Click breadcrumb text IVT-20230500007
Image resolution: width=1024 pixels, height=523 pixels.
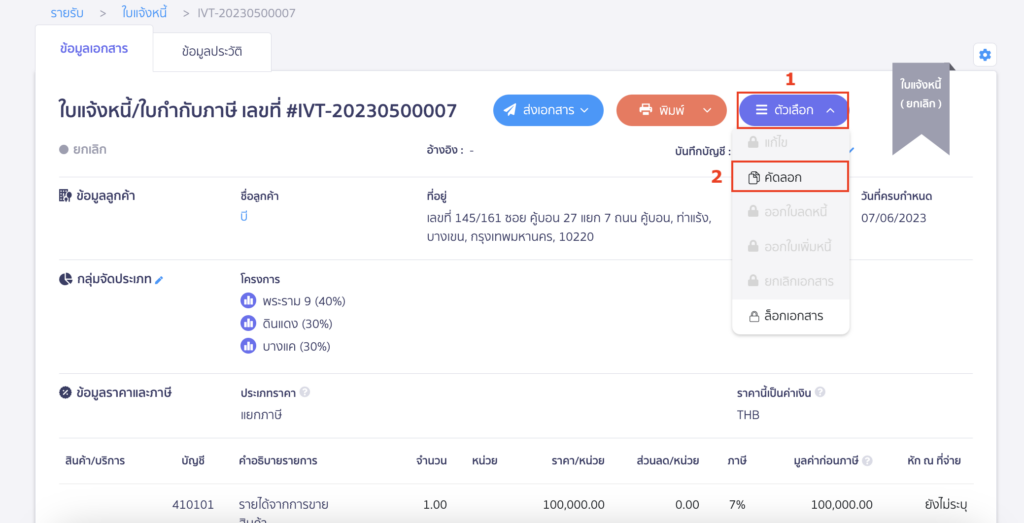[246, 13]
